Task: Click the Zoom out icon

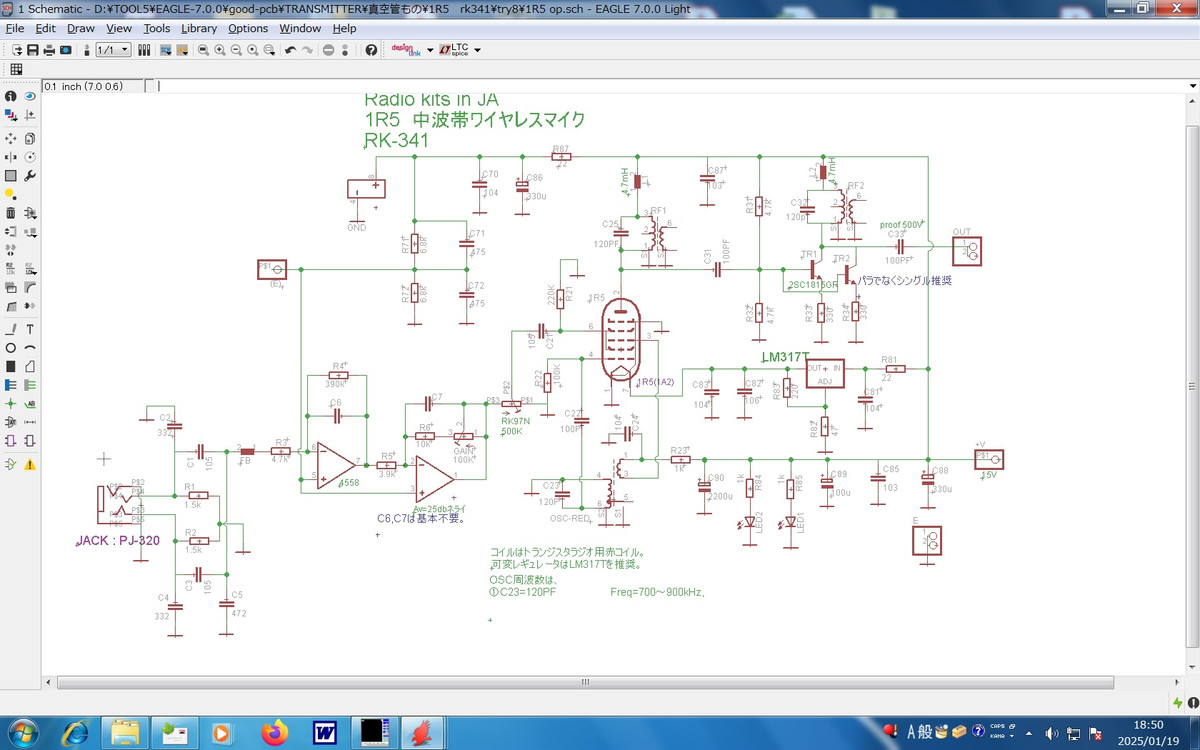Action: click(236, 50)
